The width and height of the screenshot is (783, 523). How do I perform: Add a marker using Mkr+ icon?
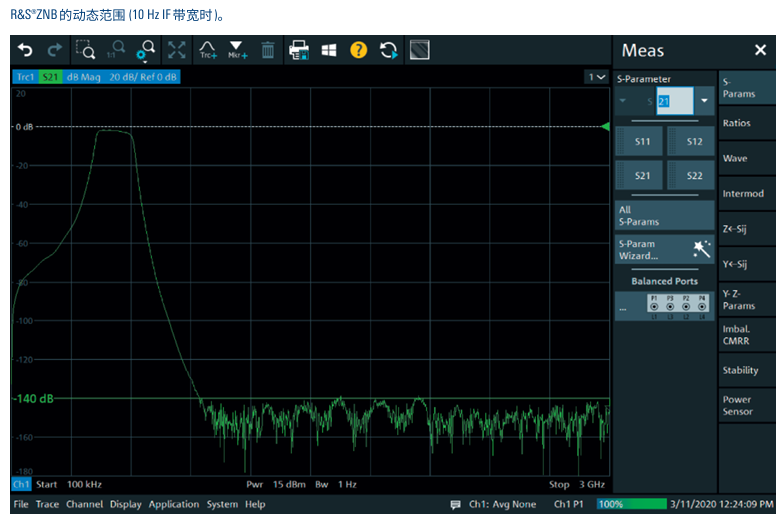tap(237, 50)
